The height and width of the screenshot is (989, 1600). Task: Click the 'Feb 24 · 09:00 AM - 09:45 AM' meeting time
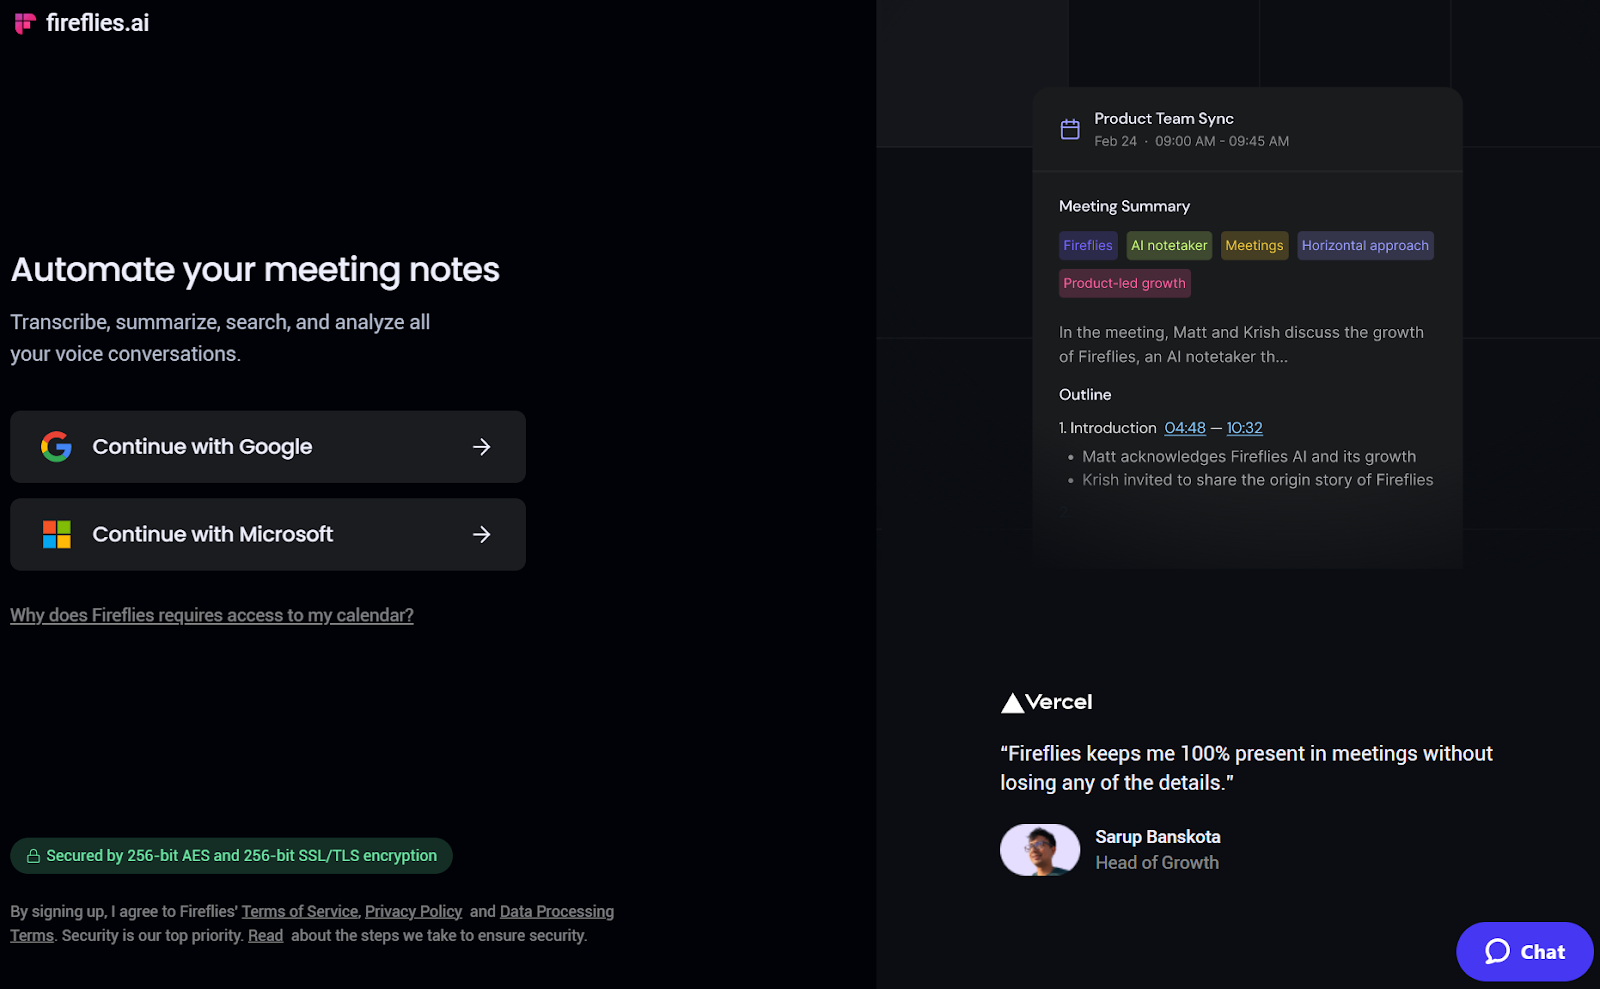pos(1192,142)
